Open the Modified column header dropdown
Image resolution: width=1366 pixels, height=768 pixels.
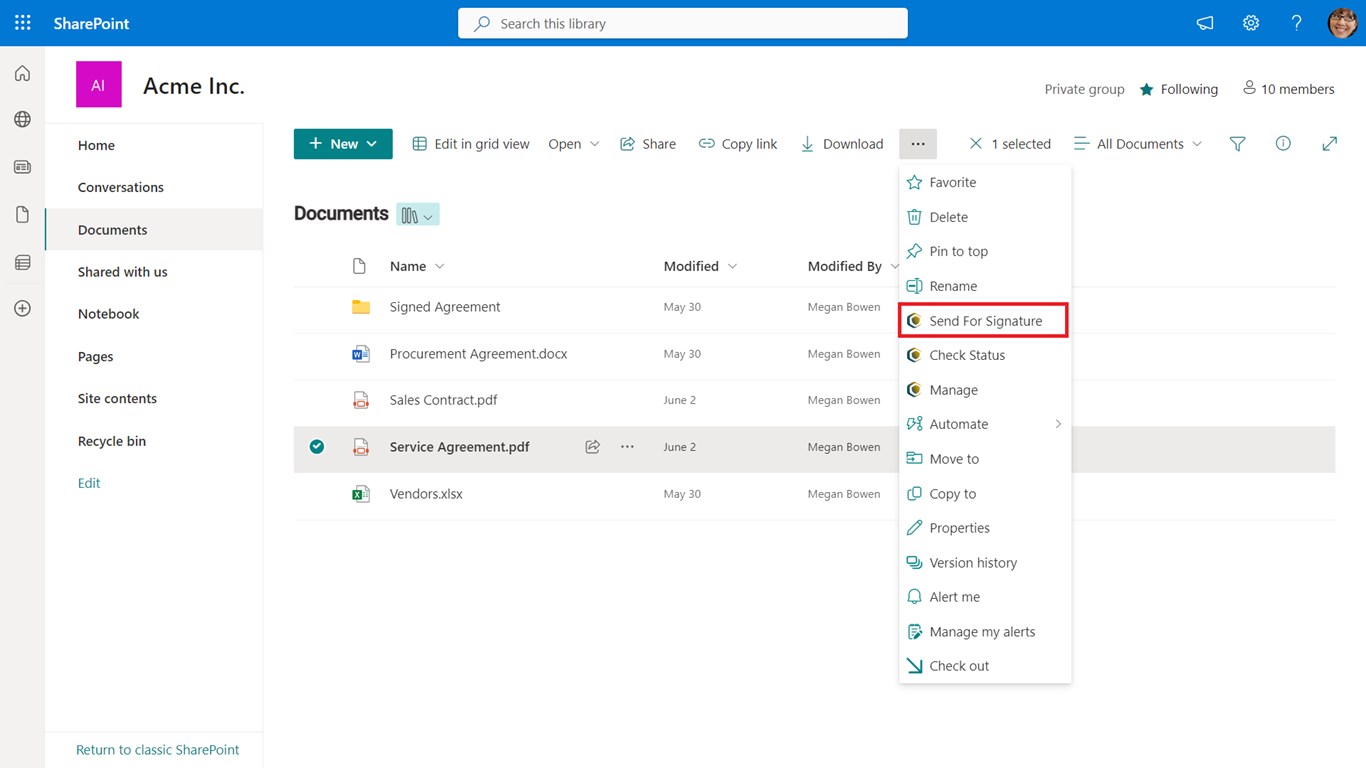(x=732, y=266)
